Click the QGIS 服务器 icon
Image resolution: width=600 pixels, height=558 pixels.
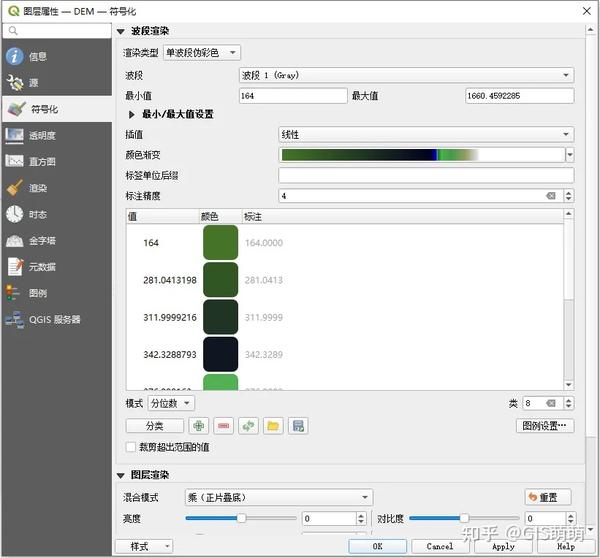click(x=15, y=320)
